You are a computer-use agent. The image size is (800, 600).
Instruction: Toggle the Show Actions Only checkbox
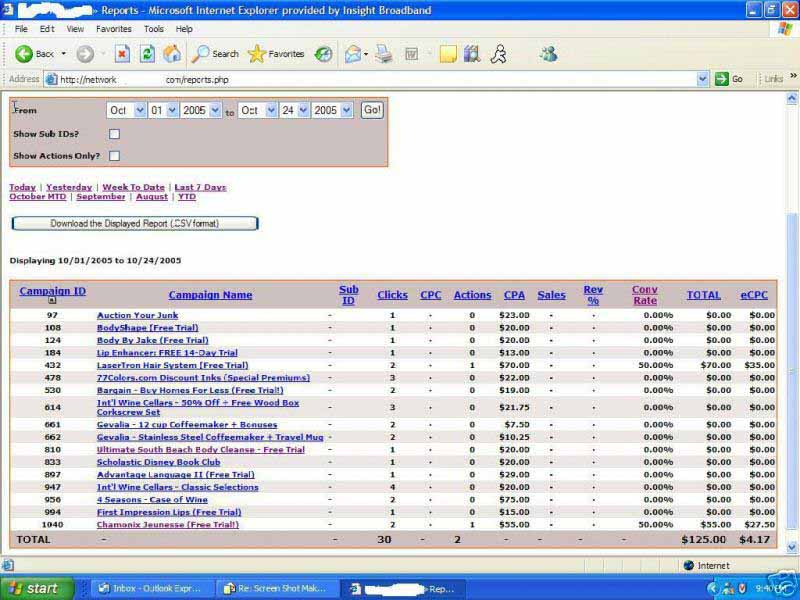[x=114, y=156]
